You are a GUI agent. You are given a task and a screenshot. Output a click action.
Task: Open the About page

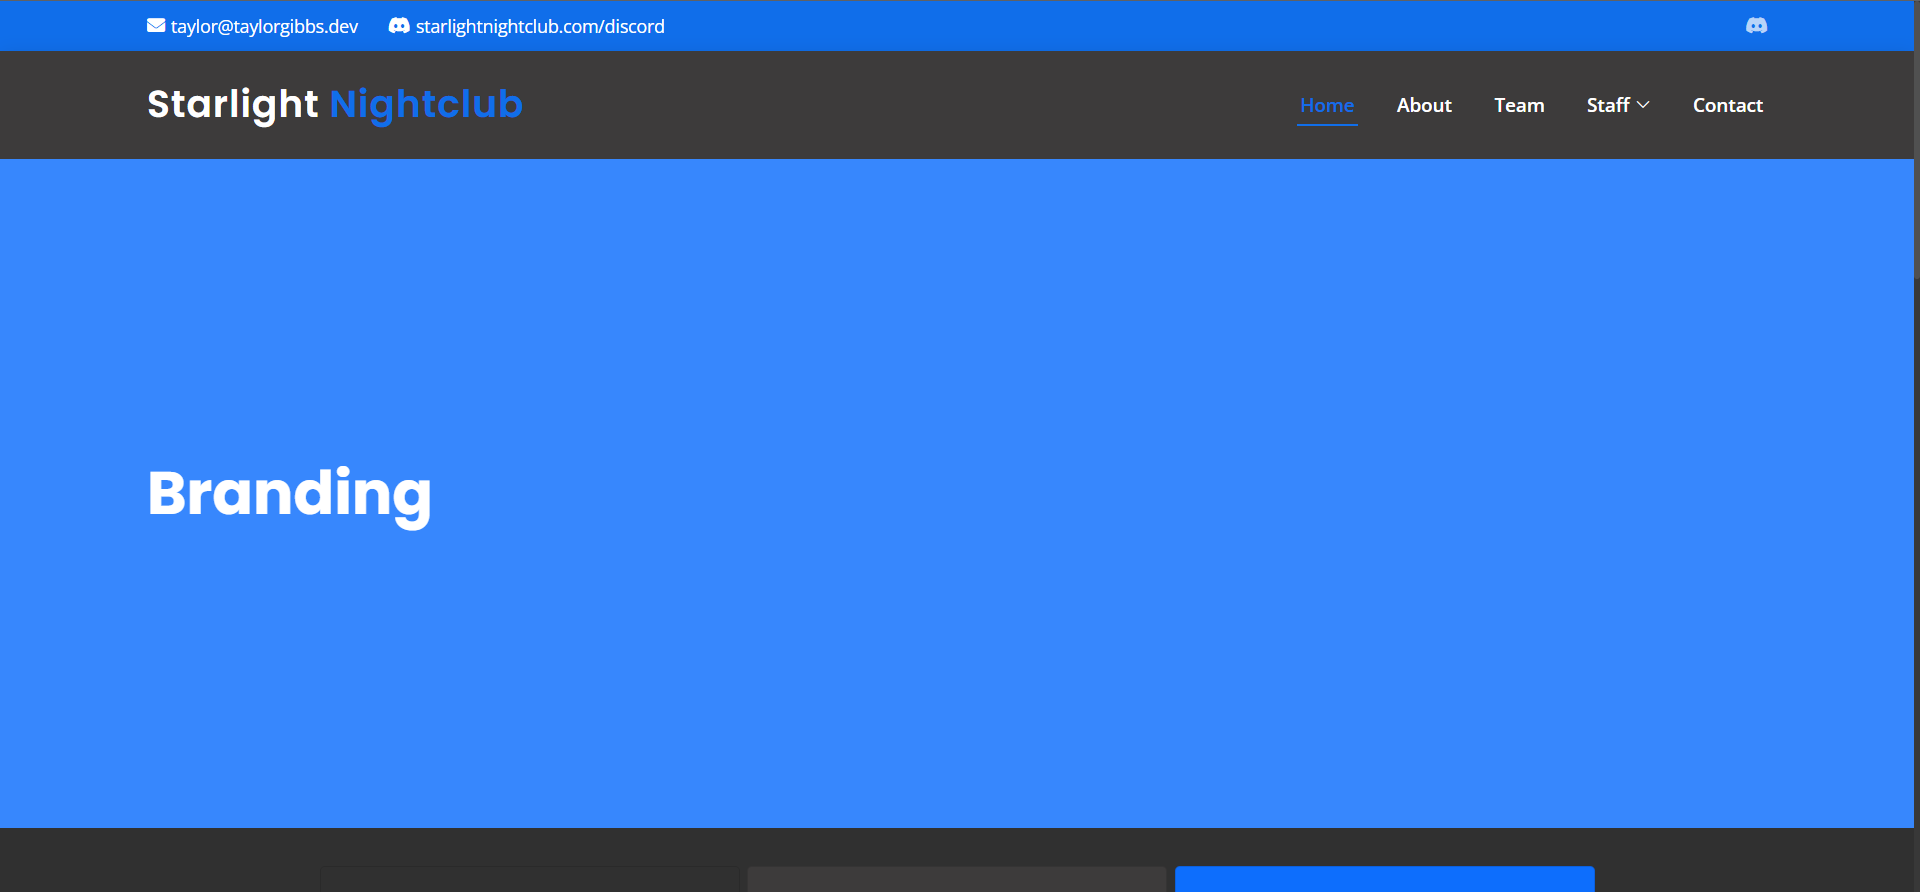tap(1424, 105)
